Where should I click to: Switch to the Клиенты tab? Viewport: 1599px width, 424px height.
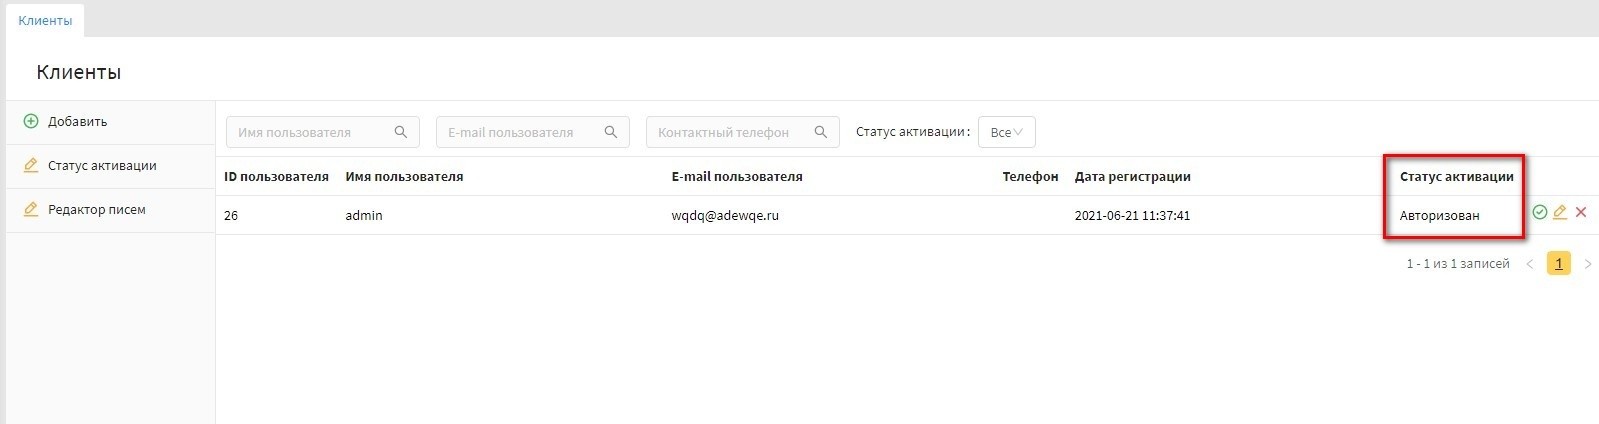pos(45,21)
